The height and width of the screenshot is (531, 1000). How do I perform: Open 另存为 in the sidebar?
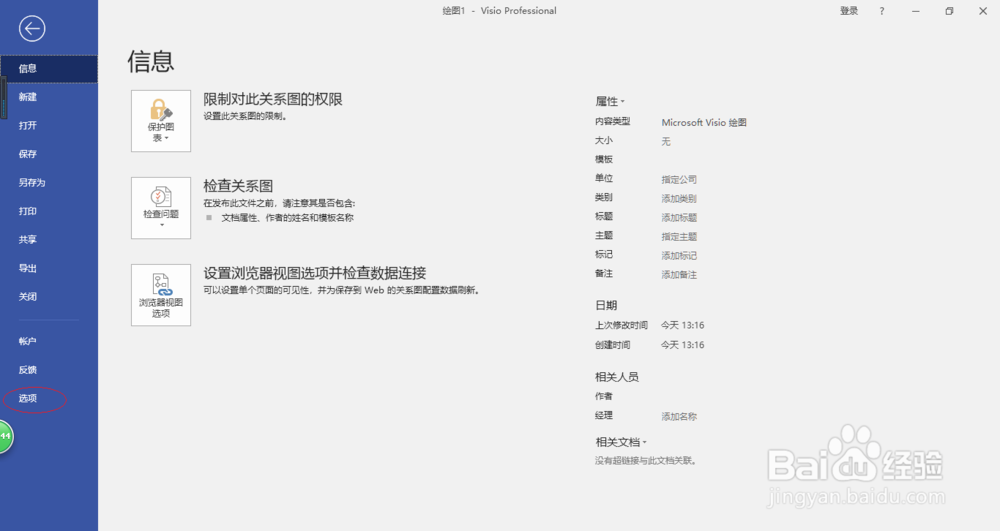coord(49,183)
